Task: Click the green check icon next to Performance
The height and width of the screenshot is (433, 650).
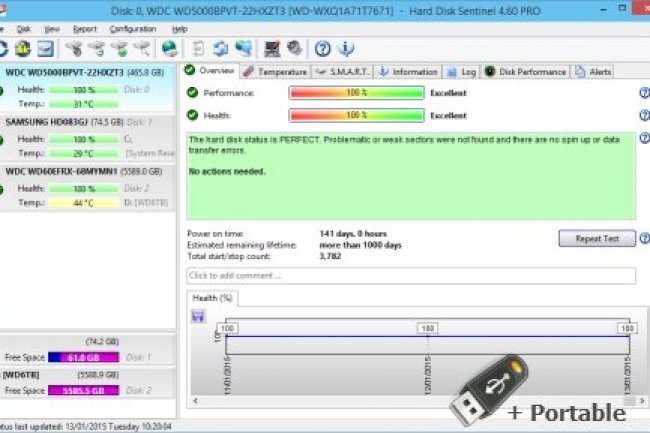Action: (192, 92)
